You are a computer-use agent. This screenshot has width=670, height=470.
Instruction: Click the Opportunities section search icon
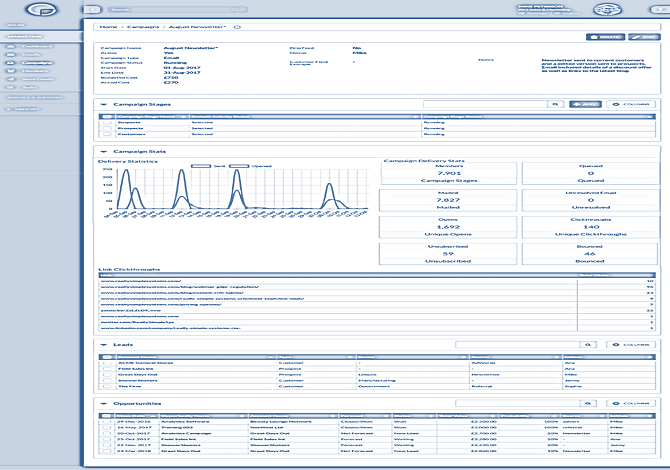(x=588, y=404)
